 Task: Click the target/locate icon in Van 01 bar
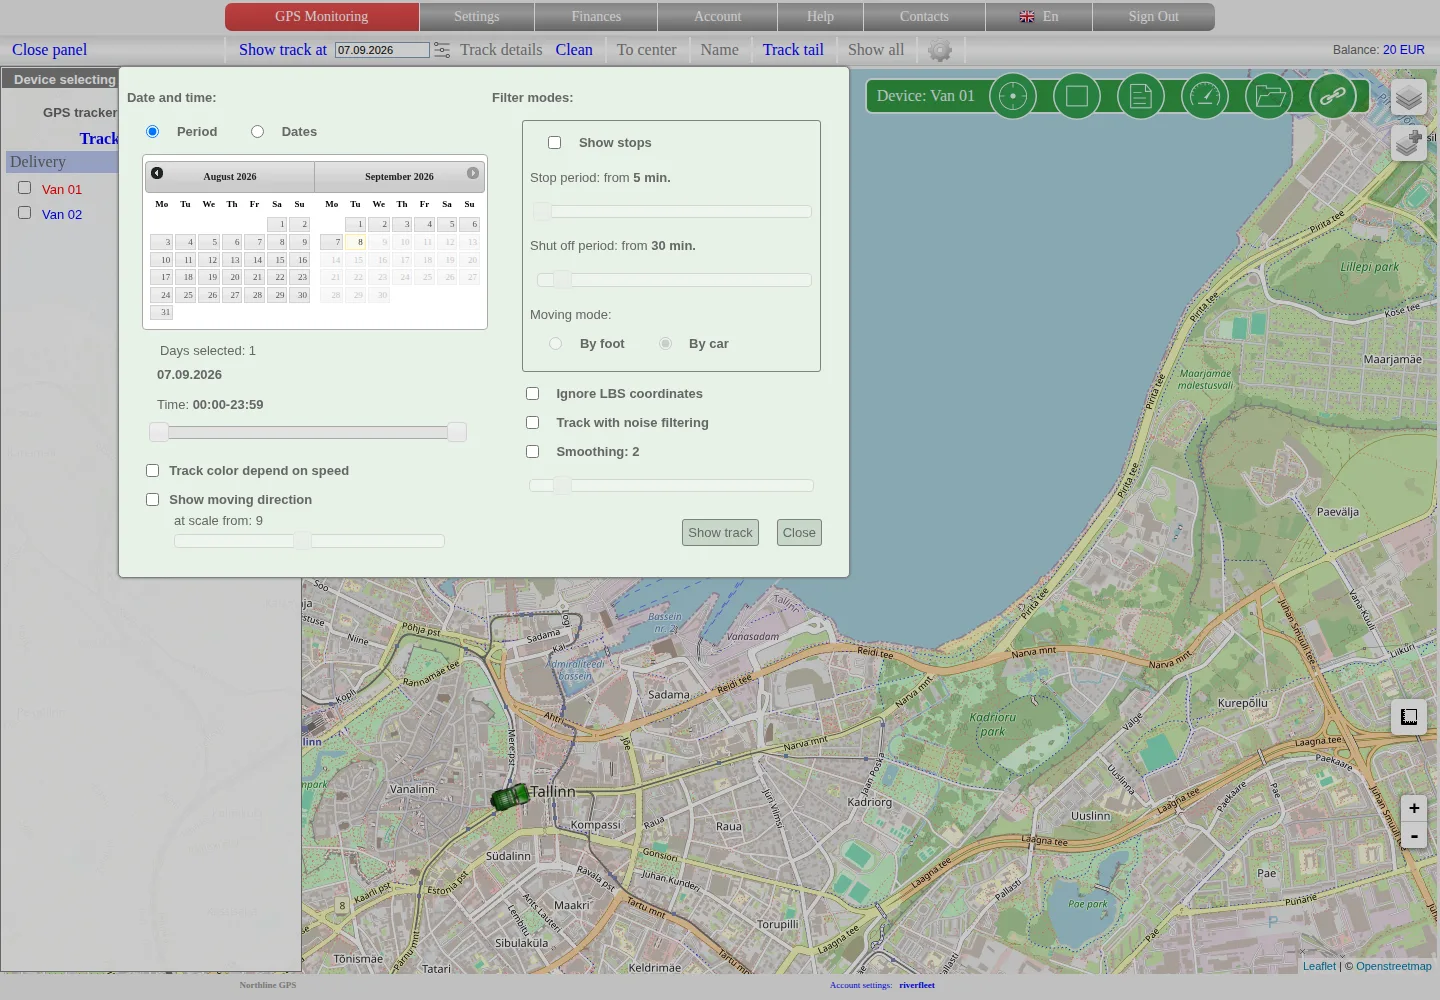[x=1013, y=96]
